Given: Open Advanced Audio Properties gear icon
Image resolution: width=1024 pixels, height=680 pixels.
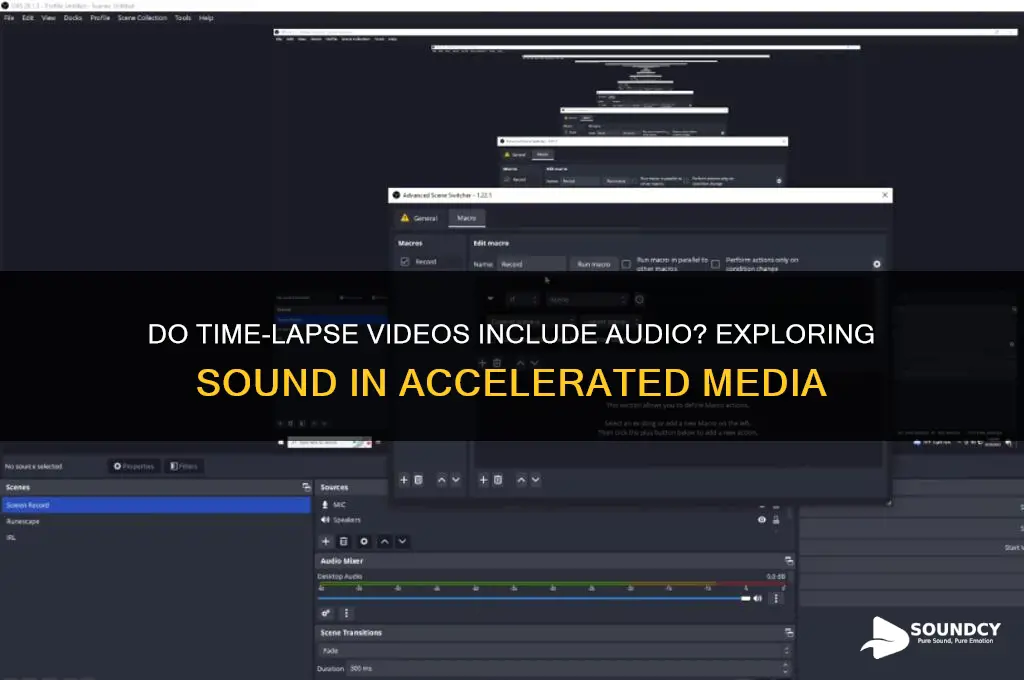Looking at the screenshot, I should (325, 613).
